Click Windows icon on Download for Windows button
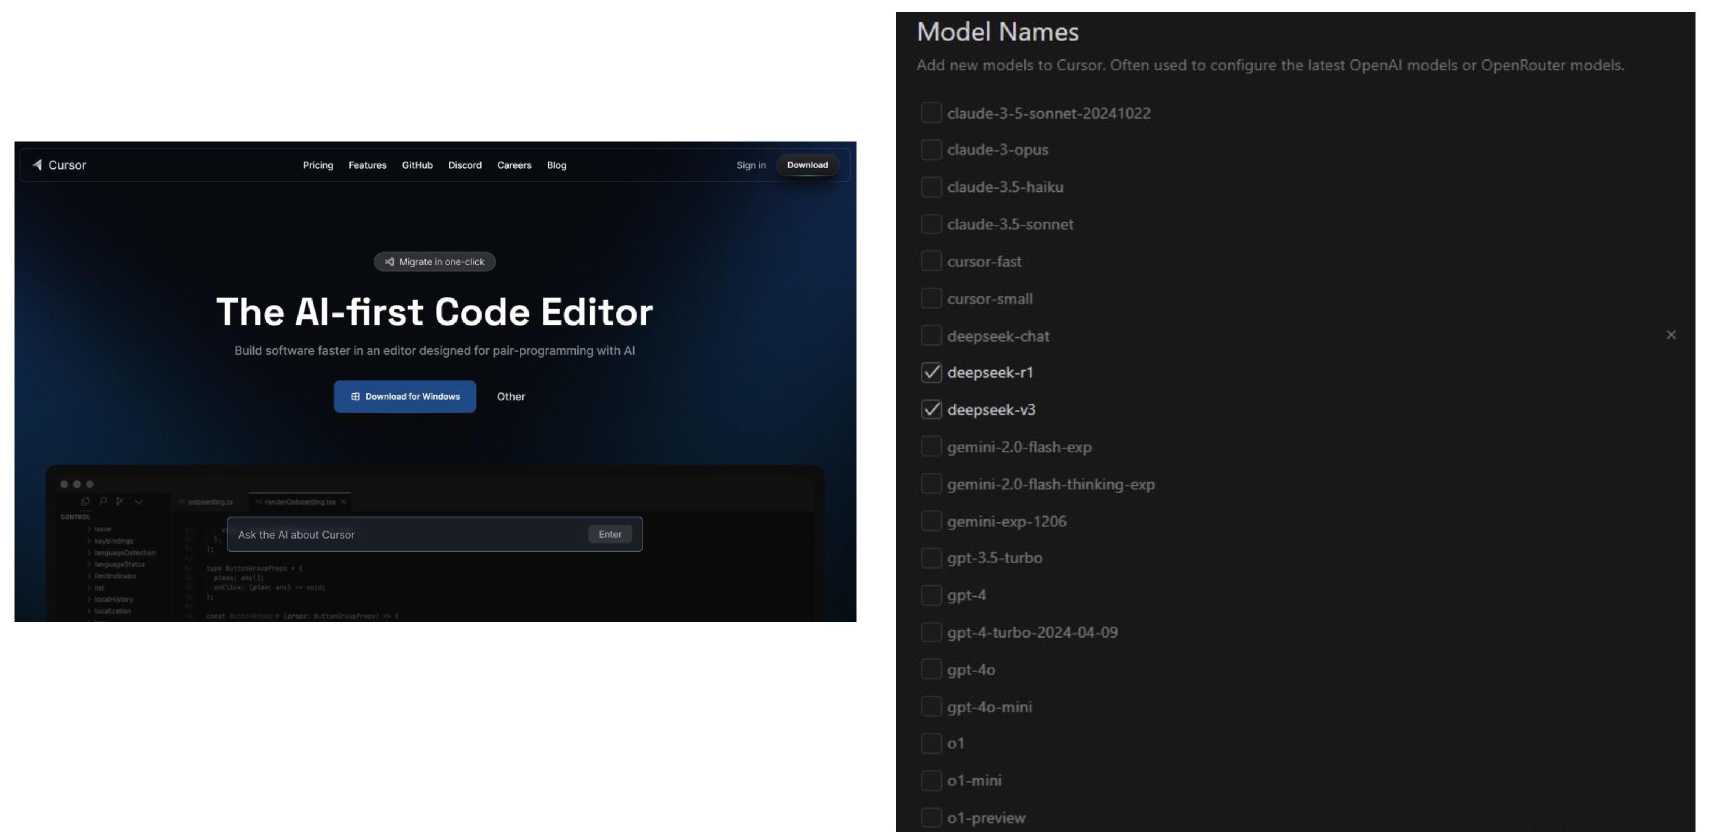This screenshot has height=832, width=1727. 355,397
